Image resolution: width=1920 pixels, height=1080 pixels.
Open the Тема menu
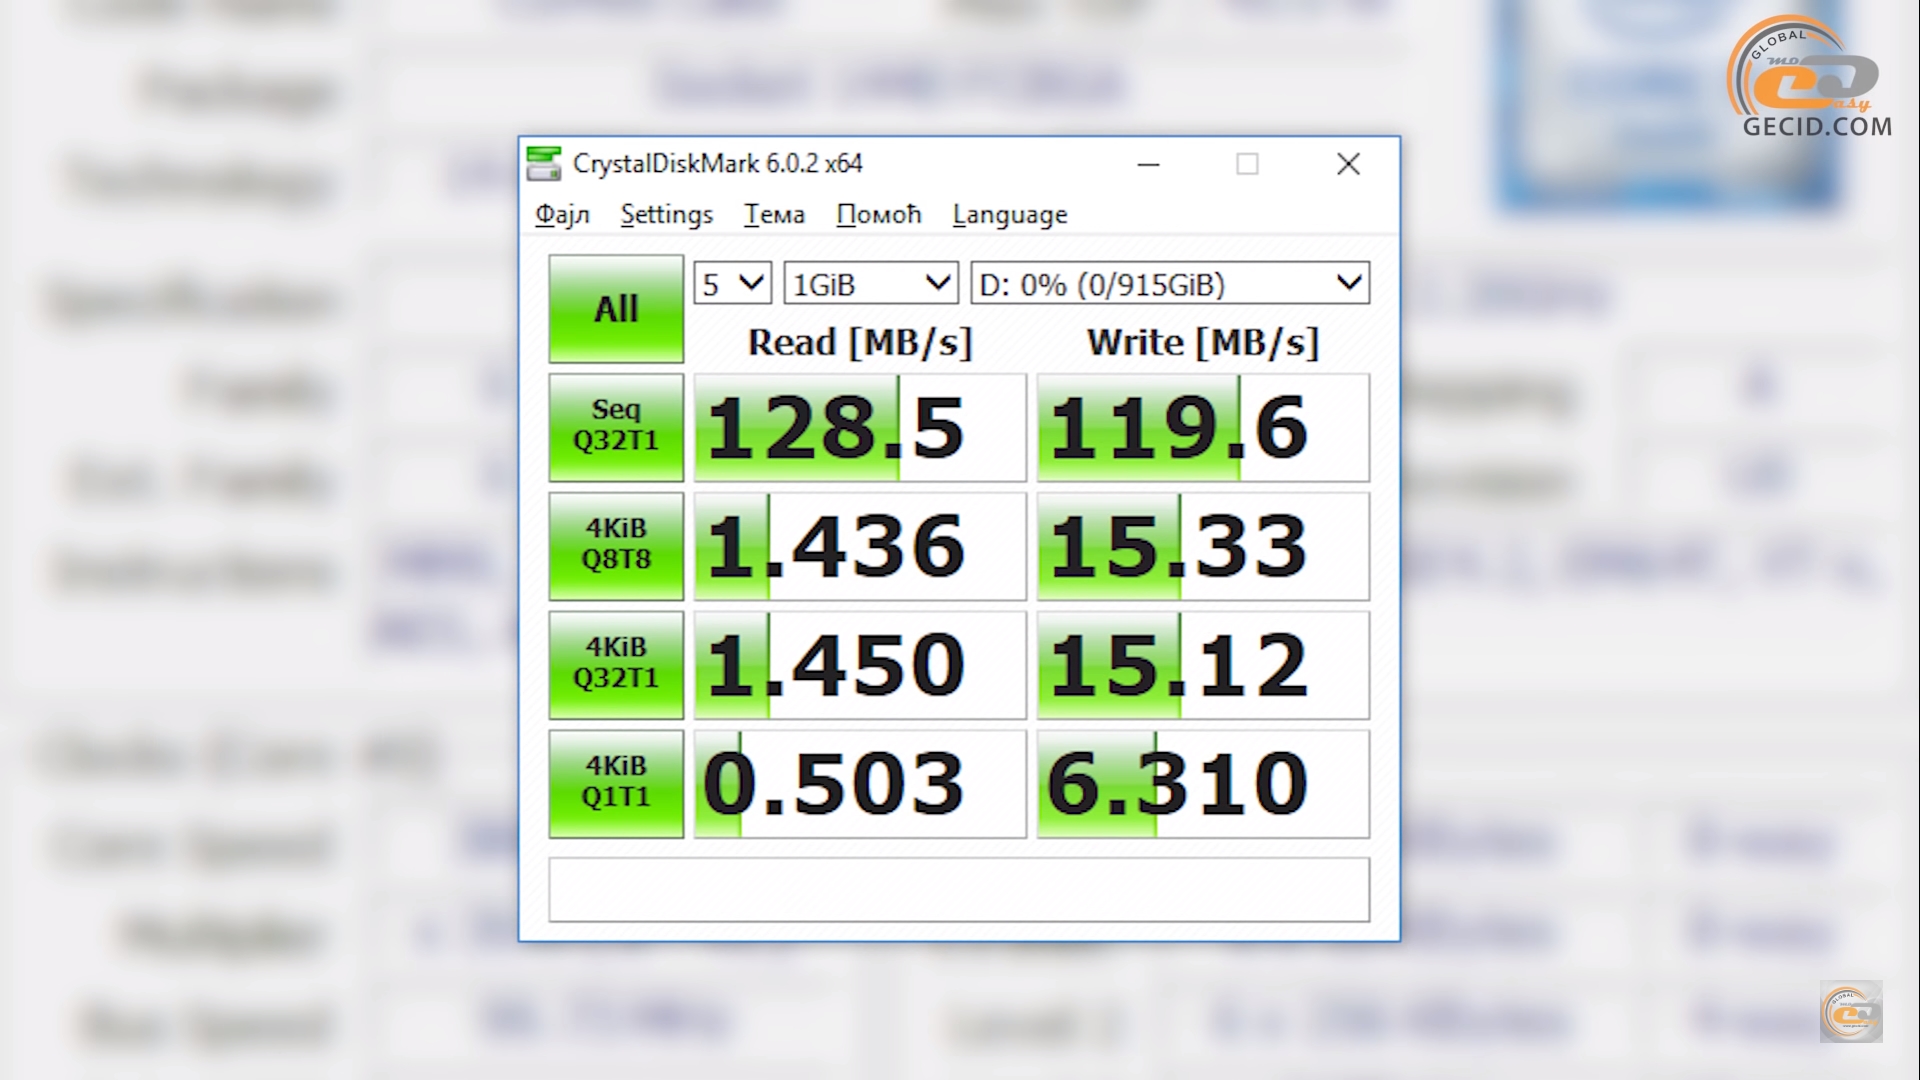774,214
